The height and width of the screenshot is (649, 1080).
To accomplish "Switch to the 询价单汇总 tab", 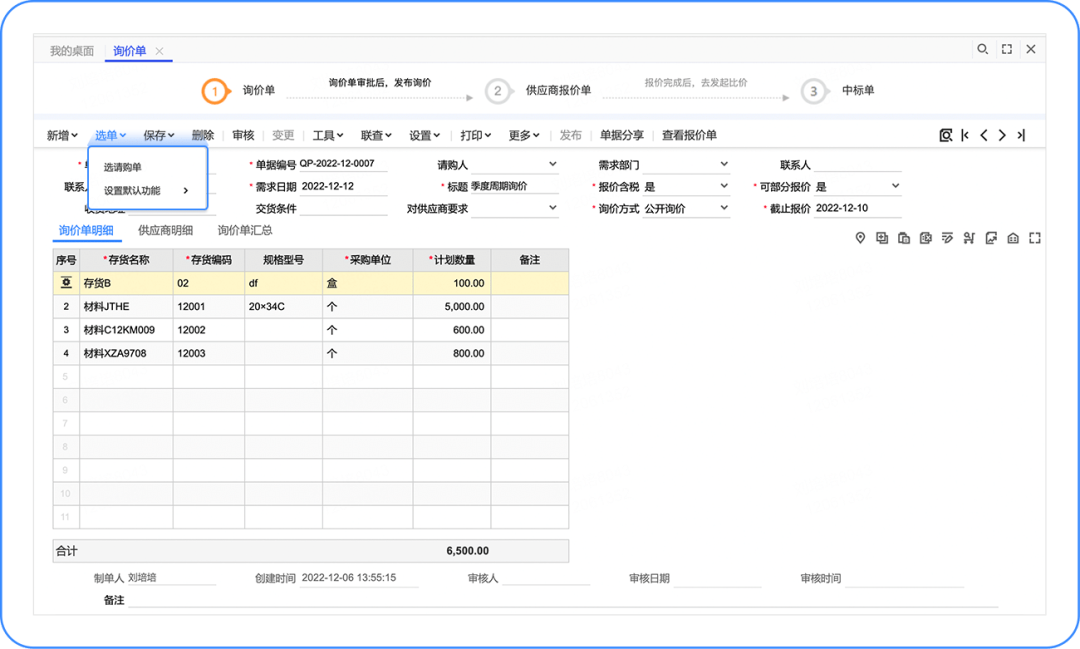I will pyautogui.click(x=245, y=231).
